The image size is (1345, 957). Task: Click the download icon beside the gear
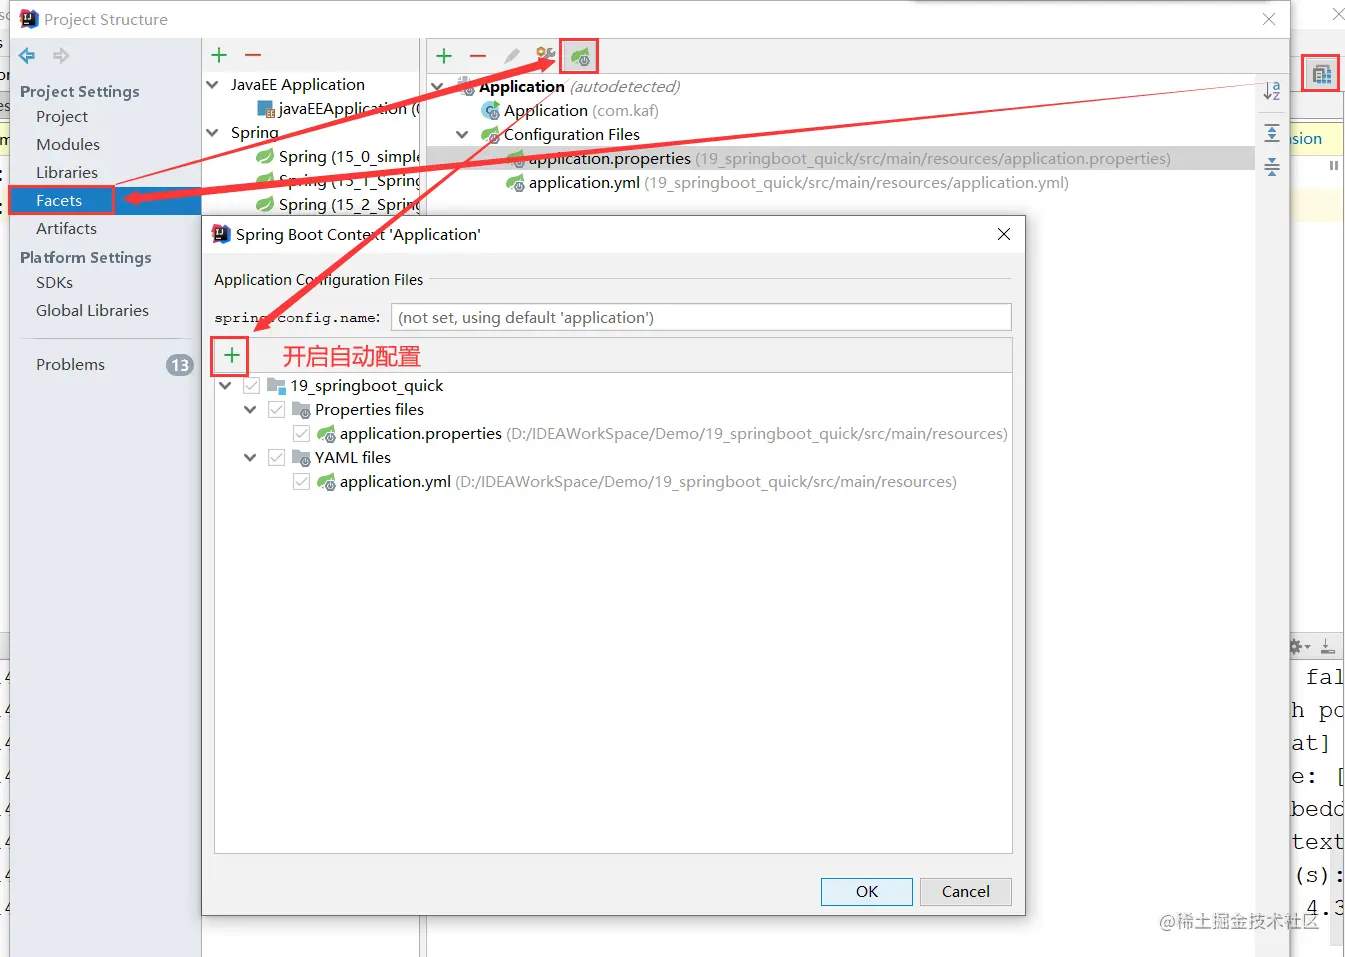[1328, 647]
